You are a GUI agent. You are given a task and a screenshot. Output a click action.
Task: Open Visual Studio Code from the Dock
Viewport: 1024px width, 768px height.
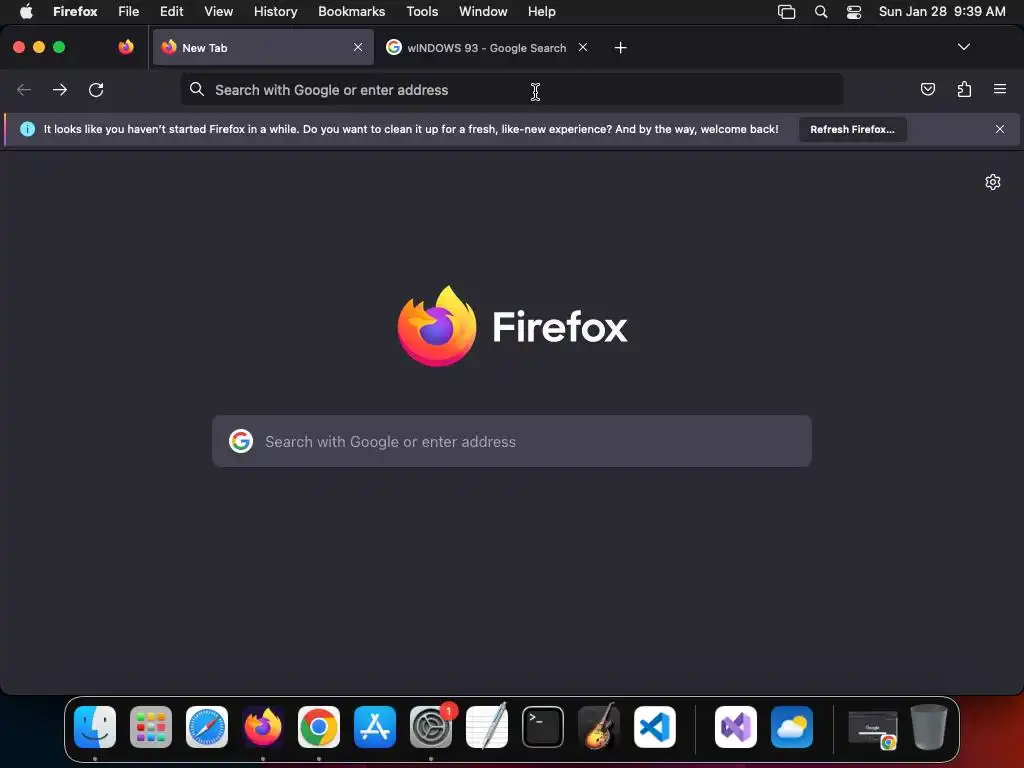pos(655,727)
